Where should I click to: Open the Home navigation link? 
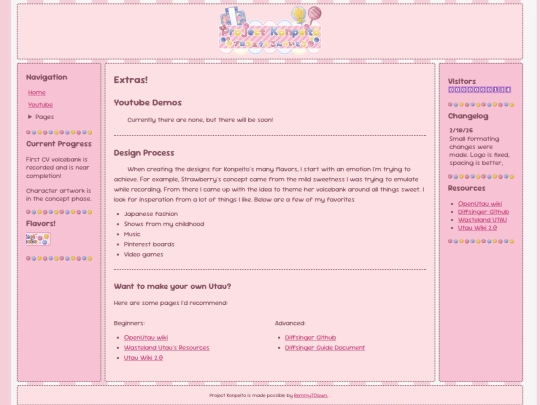click(37, 93)
